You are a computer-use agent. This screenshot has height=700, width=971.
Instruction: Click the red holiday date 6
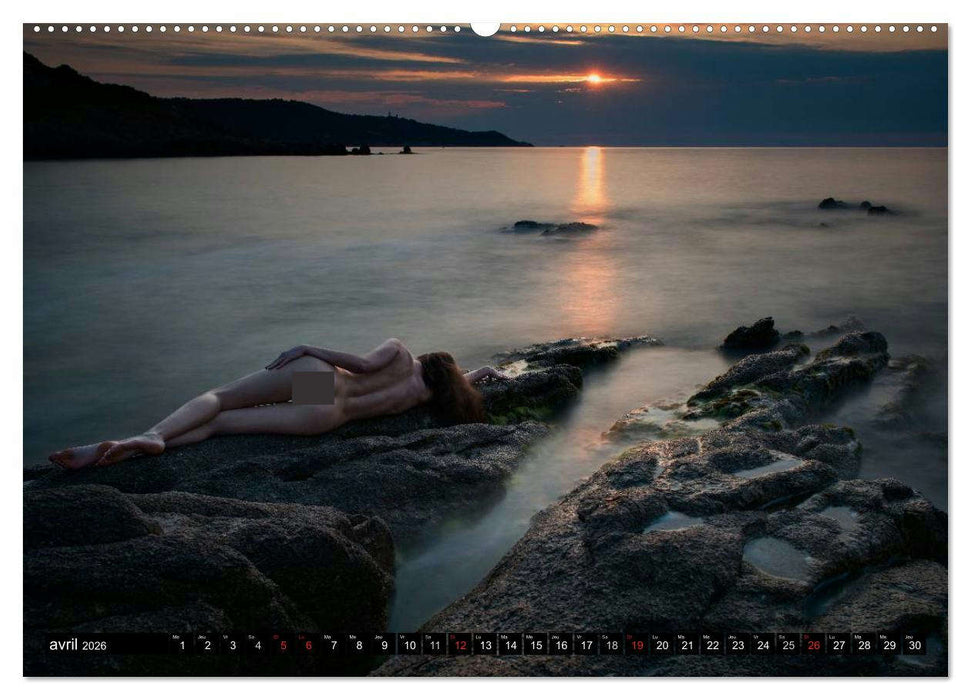coord(307,646)
